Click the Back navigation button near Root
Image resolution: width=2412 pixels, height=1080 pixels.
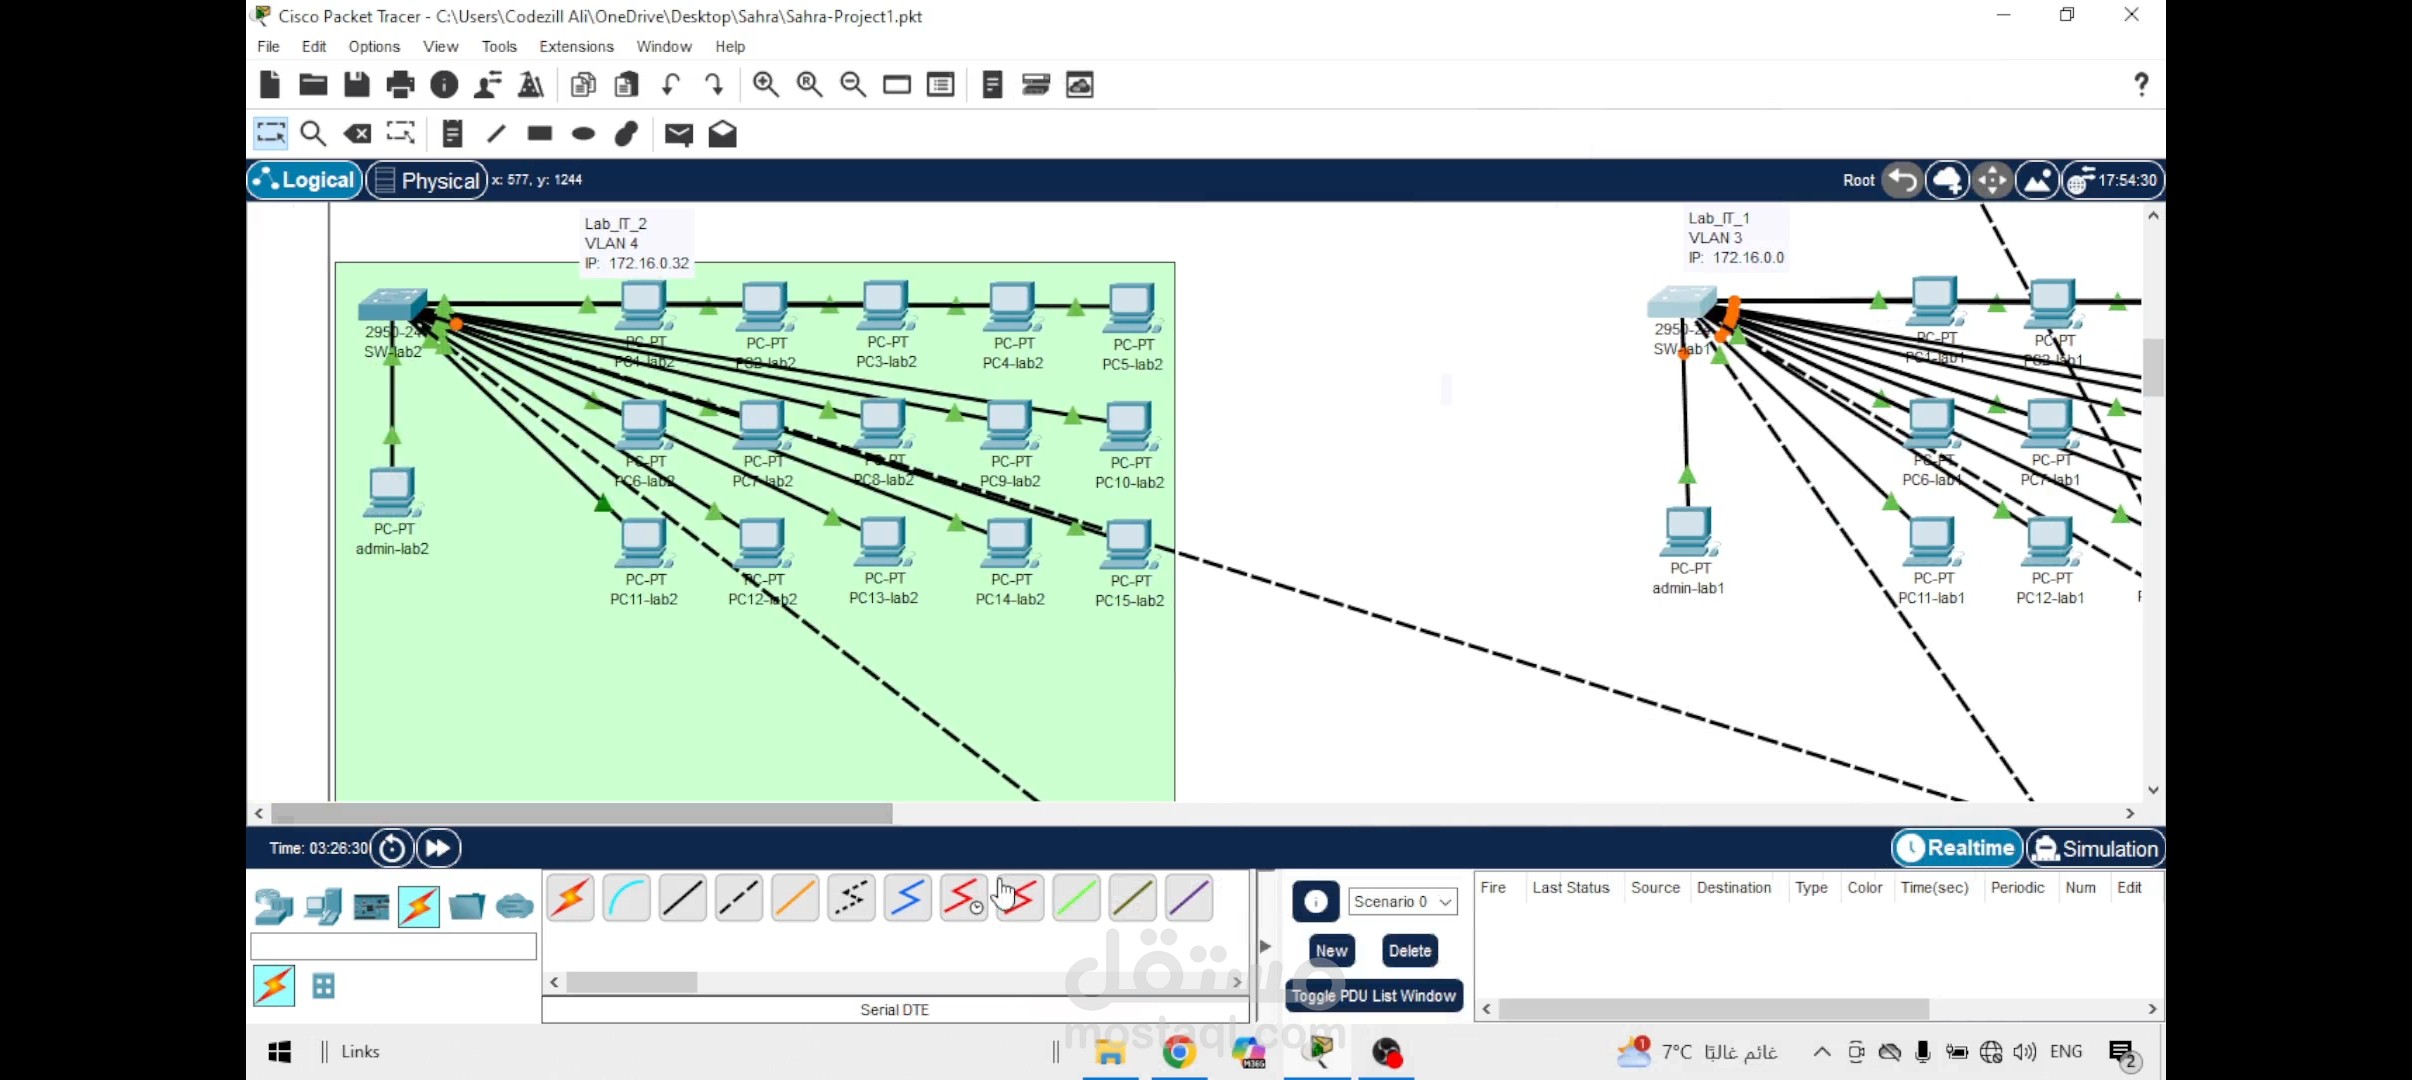pyautogui.click(x=1902, y=181)
